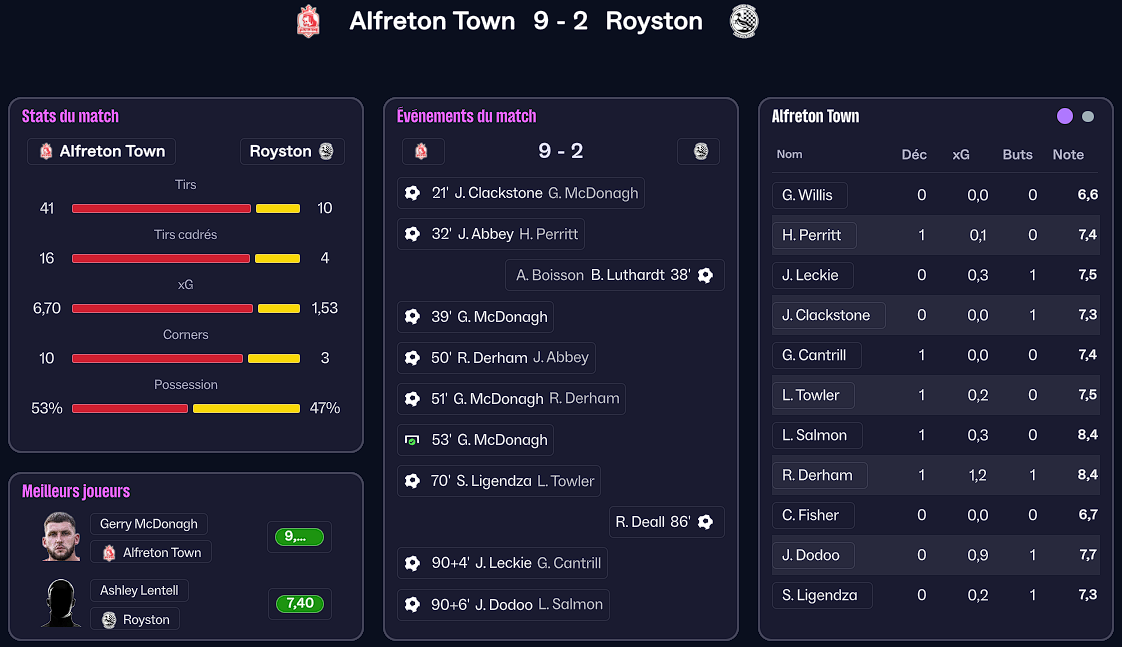1122x647 pixels.
Task: Click the goal icon beside Luthardt 38'
Action: click(x=705, y=275)
